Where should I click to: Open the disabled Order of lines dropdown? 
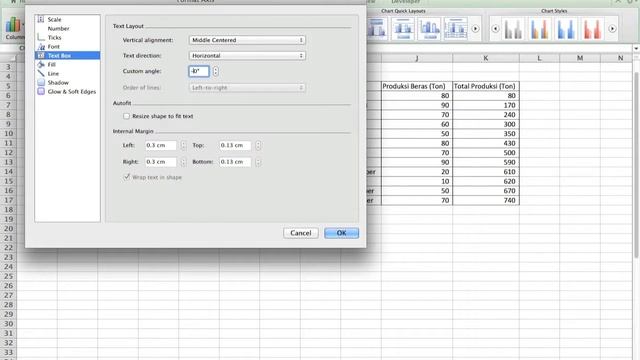coord(247,87)
